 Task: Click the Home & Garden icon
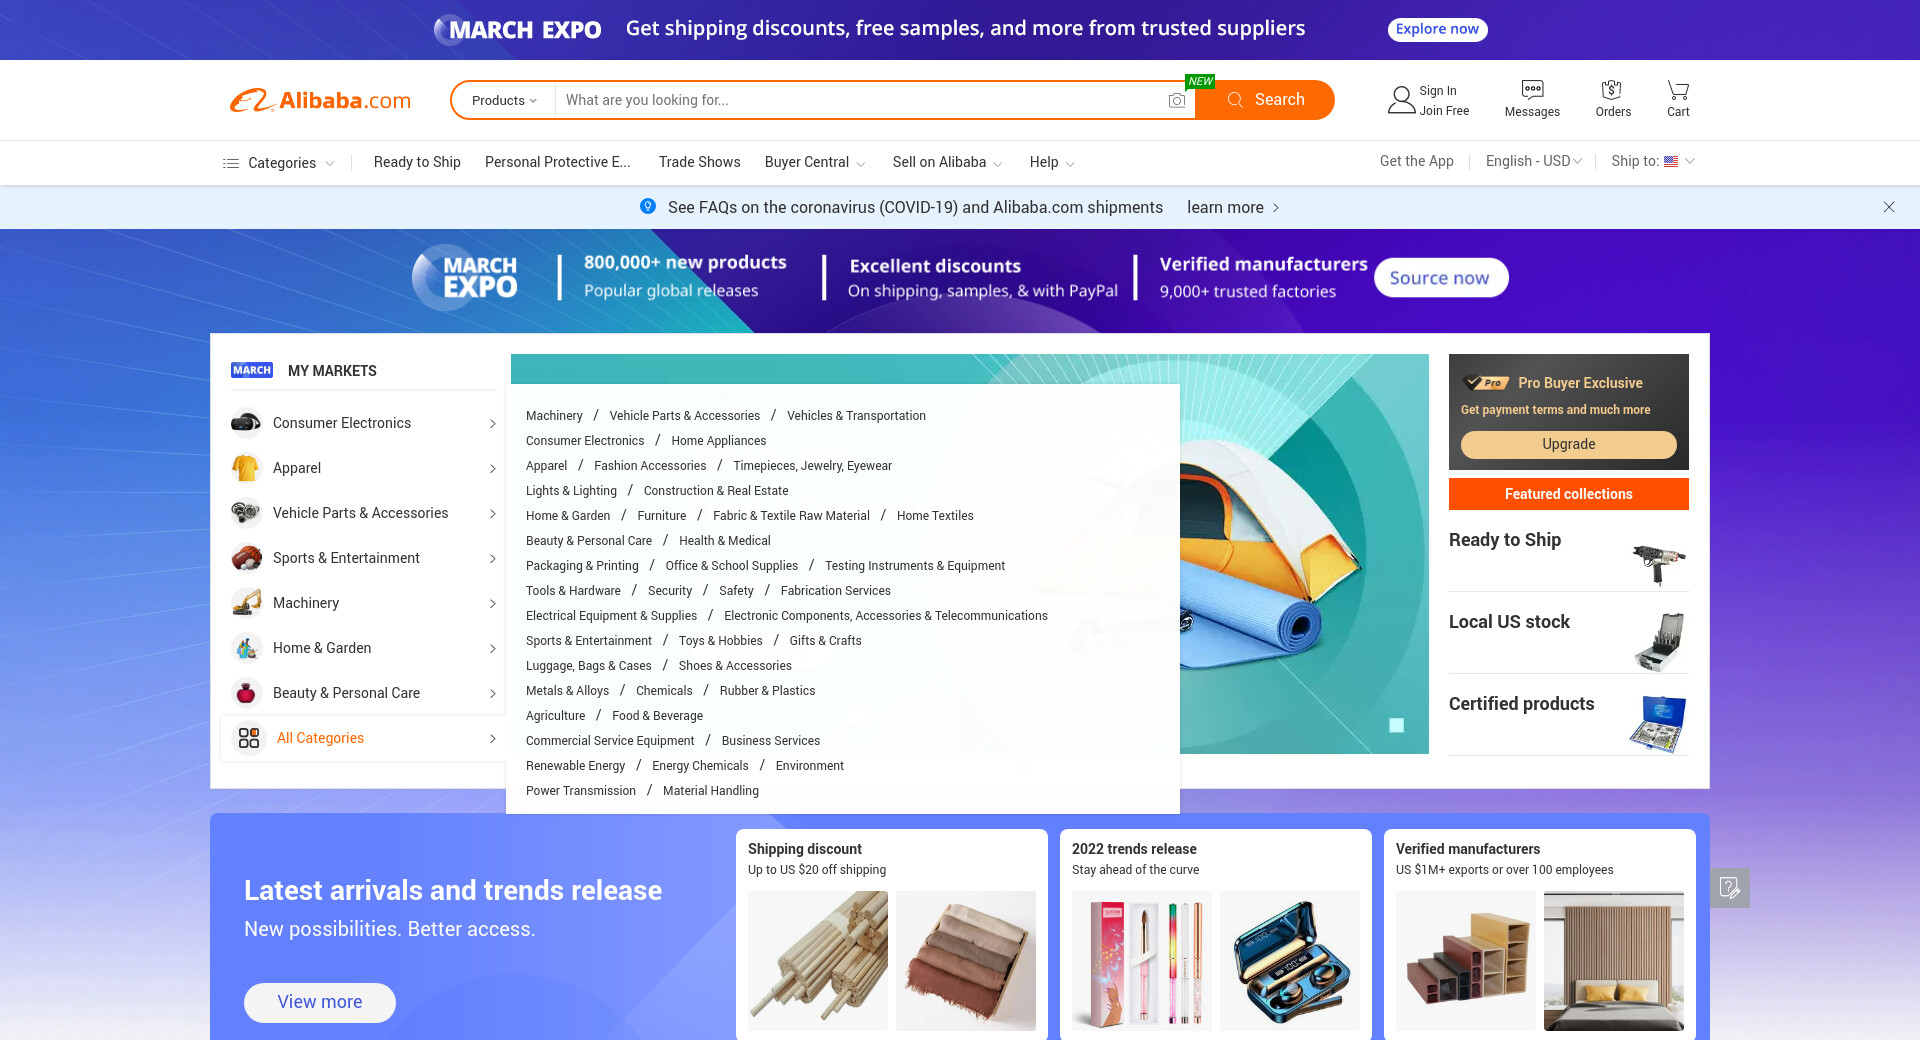pos(246,648)
